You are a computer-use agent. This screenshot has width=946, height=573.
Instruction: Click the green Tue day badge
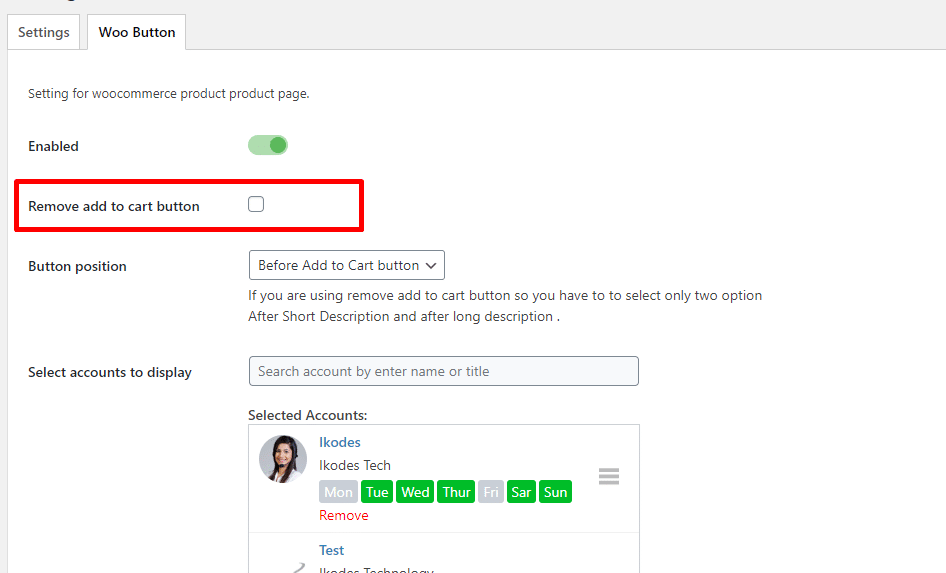pos(377,492)
